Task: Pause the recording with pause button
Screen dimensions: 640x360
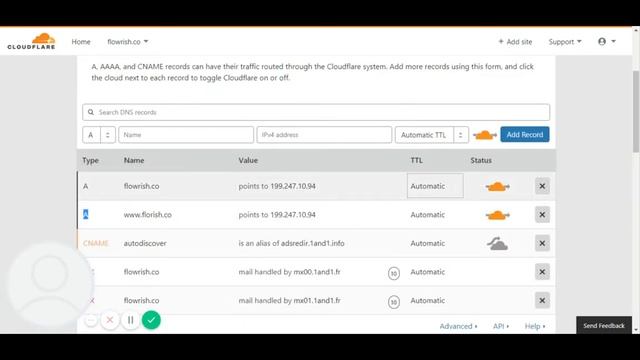Action: [131, 320]
